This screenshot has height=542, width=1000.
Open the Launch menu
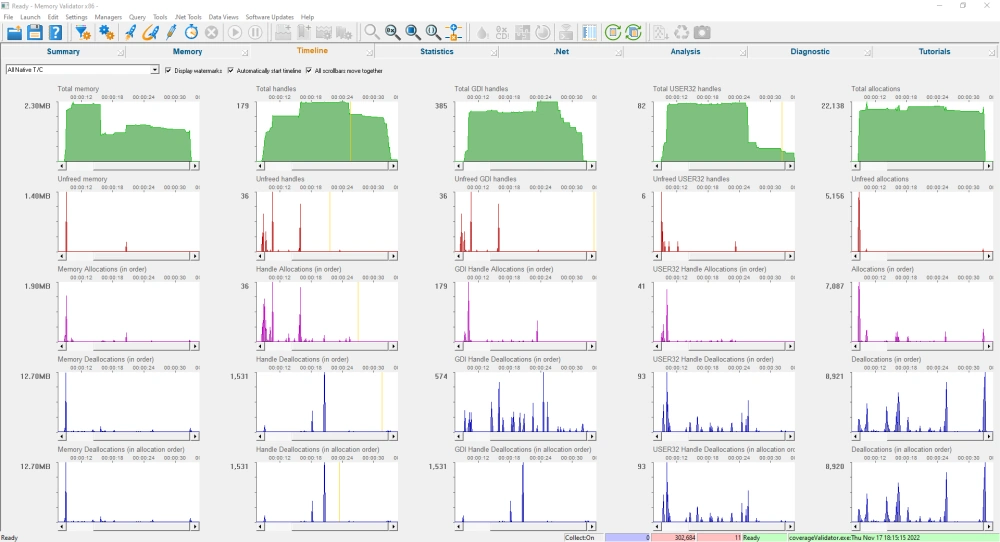click(30, 17)
